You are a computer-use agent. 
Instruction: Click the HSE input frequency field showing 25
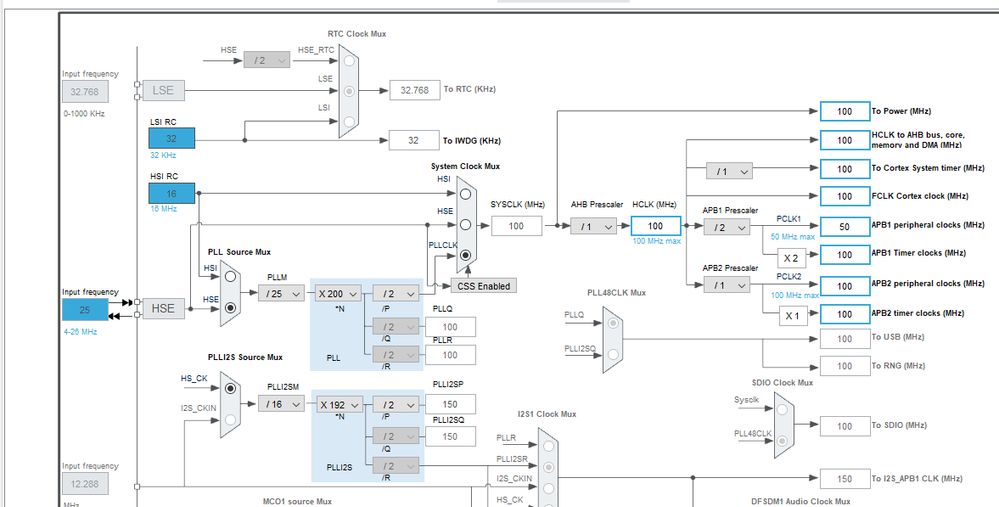85,310
